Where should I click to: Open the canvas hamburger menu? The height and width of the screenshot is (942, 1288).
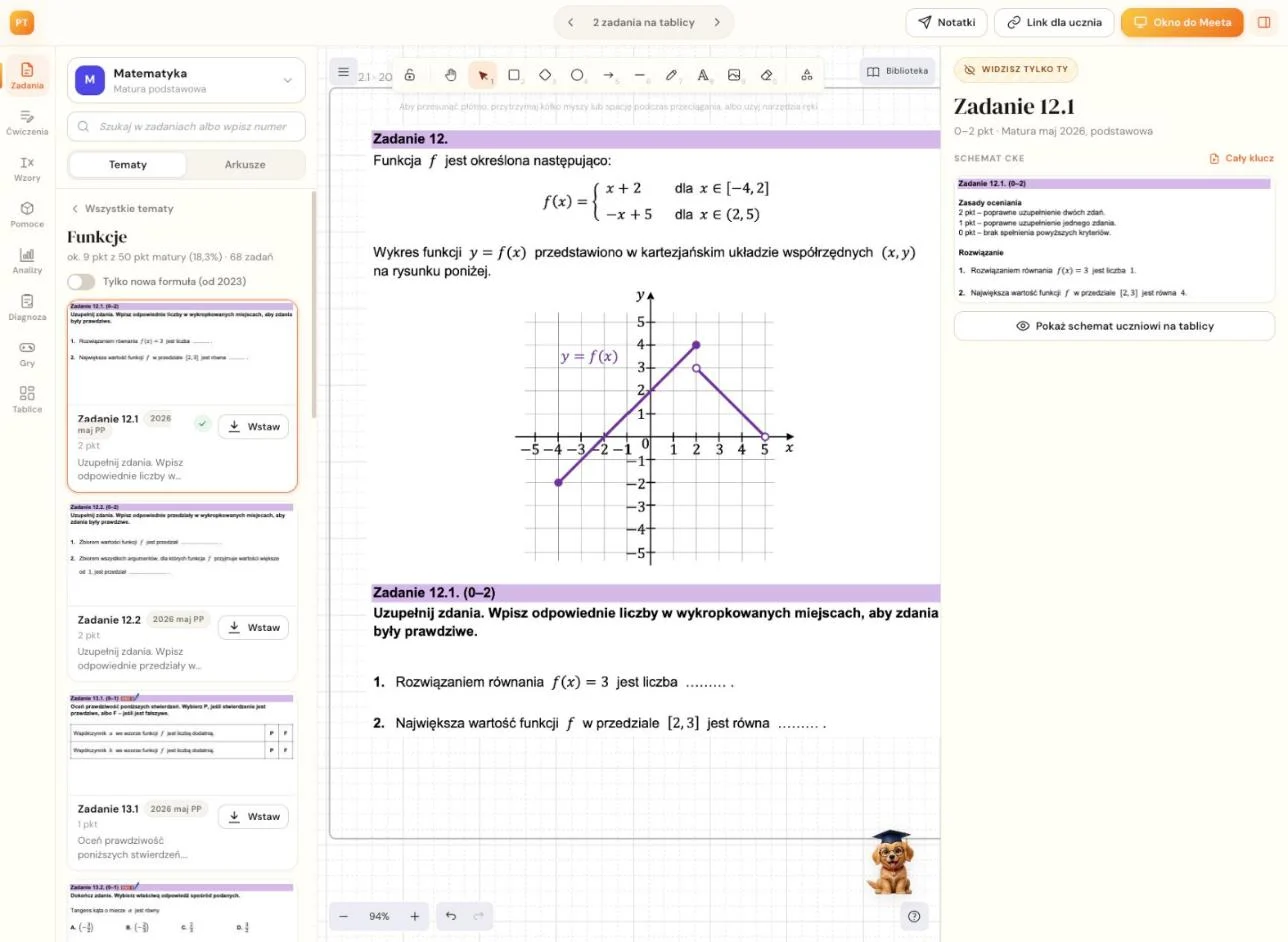(343, 71)
